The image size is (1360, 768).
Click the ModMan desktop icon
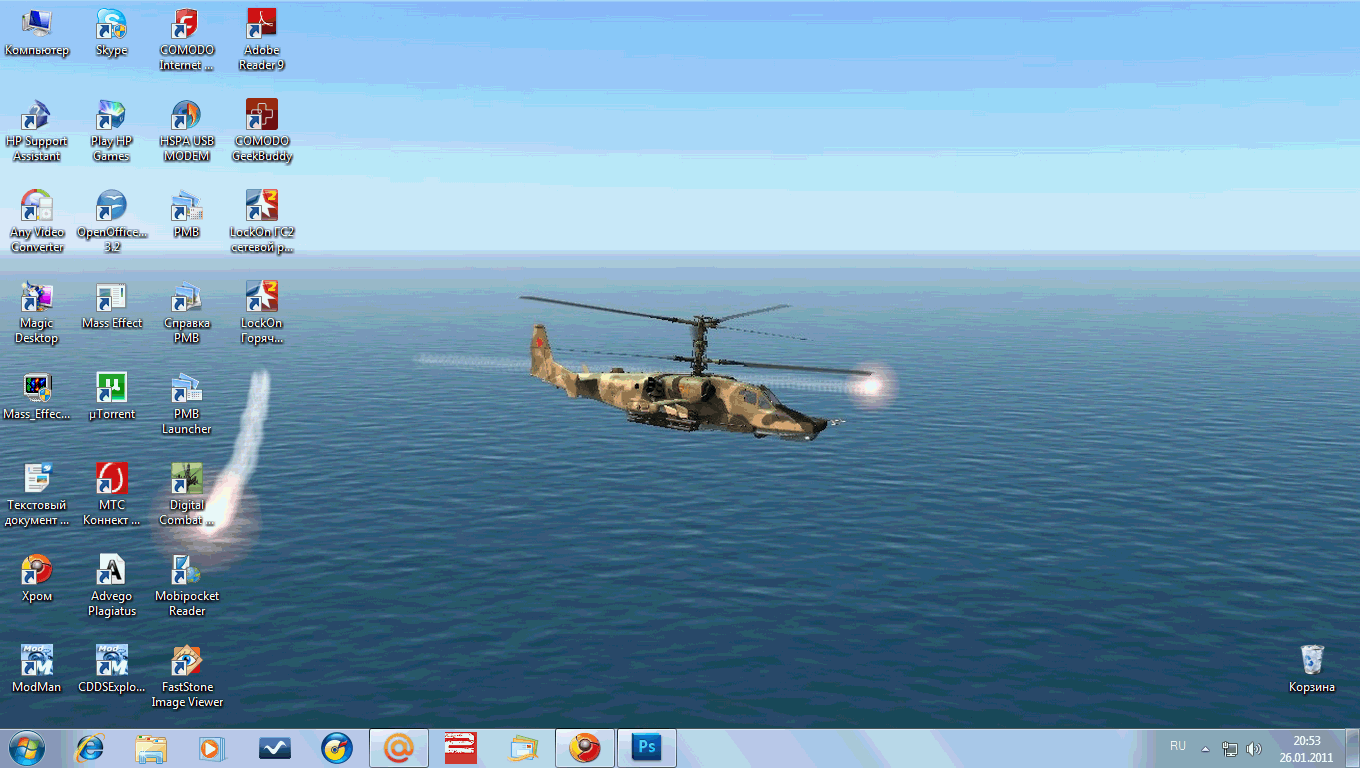tap(37, 670)
